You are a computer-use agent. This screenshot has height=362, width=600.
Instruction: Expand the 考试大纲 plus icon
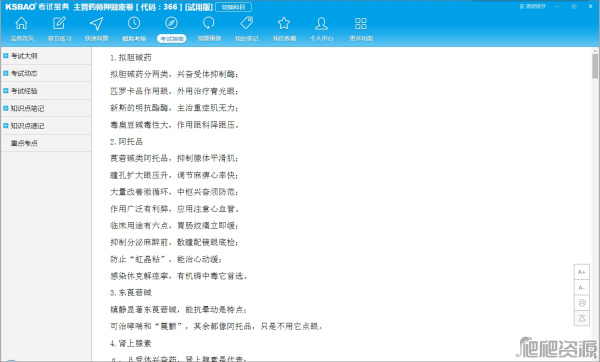pos(5,56)
